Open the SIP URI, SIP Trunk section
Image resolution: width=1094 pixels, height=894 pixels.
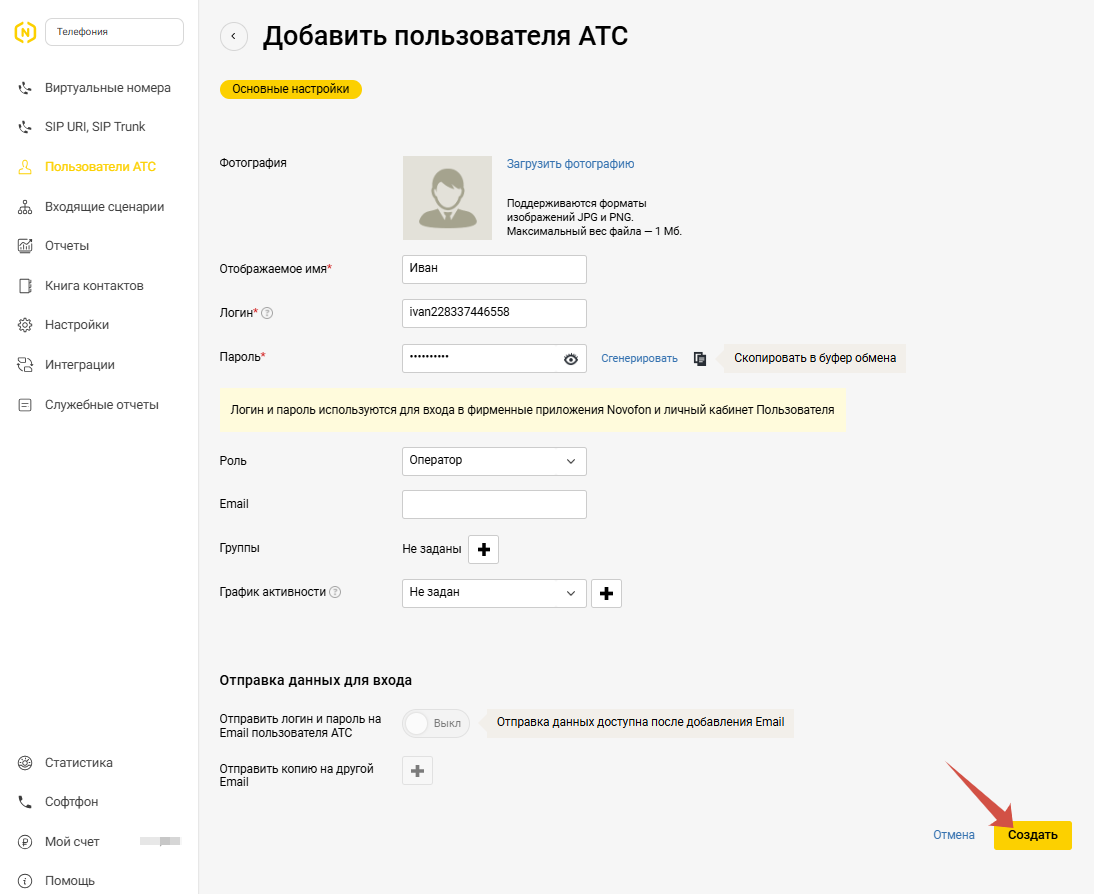pos(94,126)
